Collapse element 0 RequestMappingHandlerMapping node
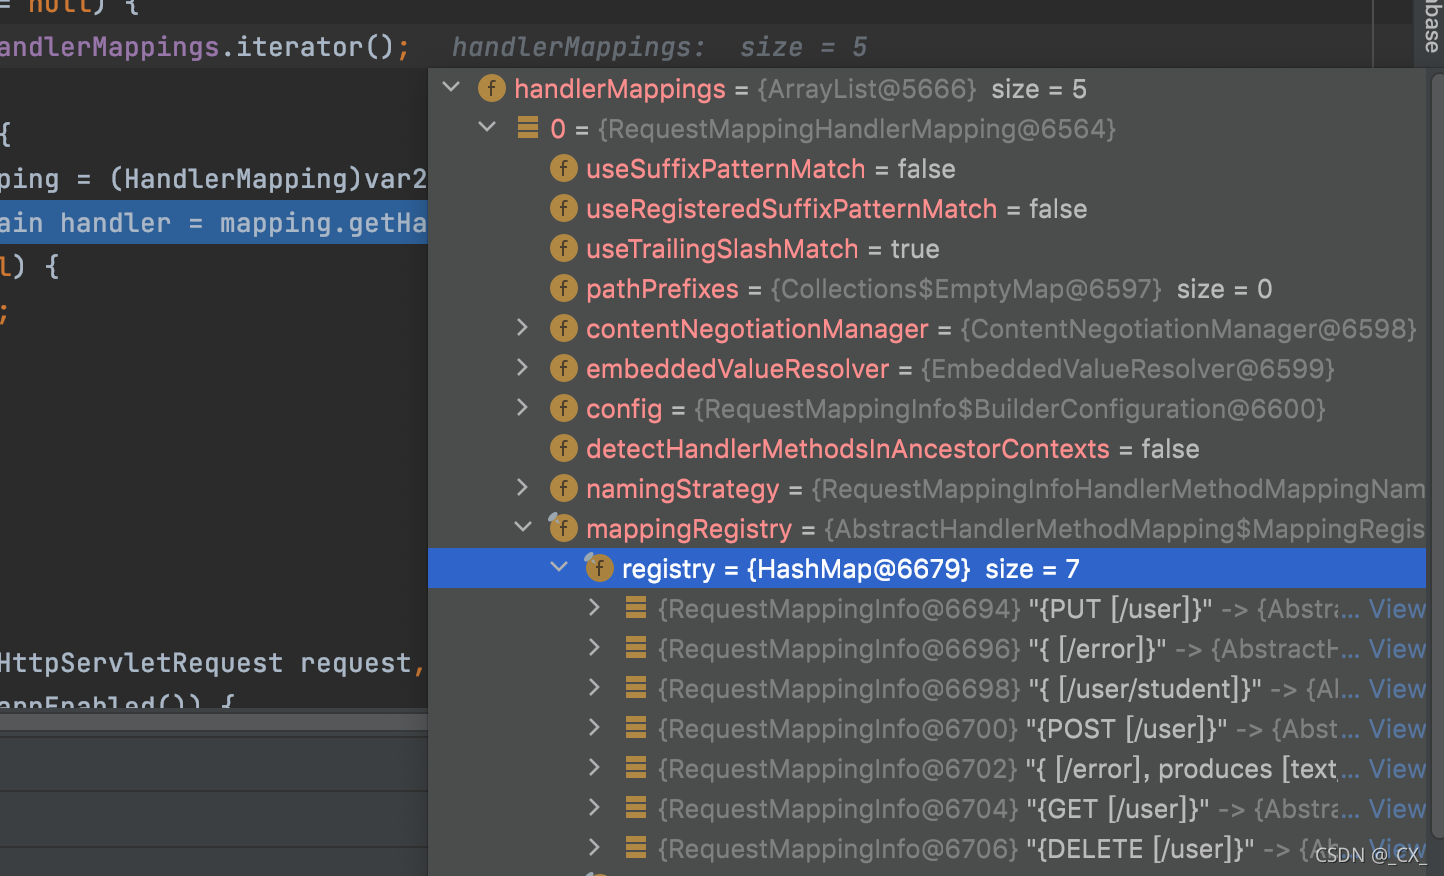This screenshot has width=1444, height=876. tap(487, 128)
